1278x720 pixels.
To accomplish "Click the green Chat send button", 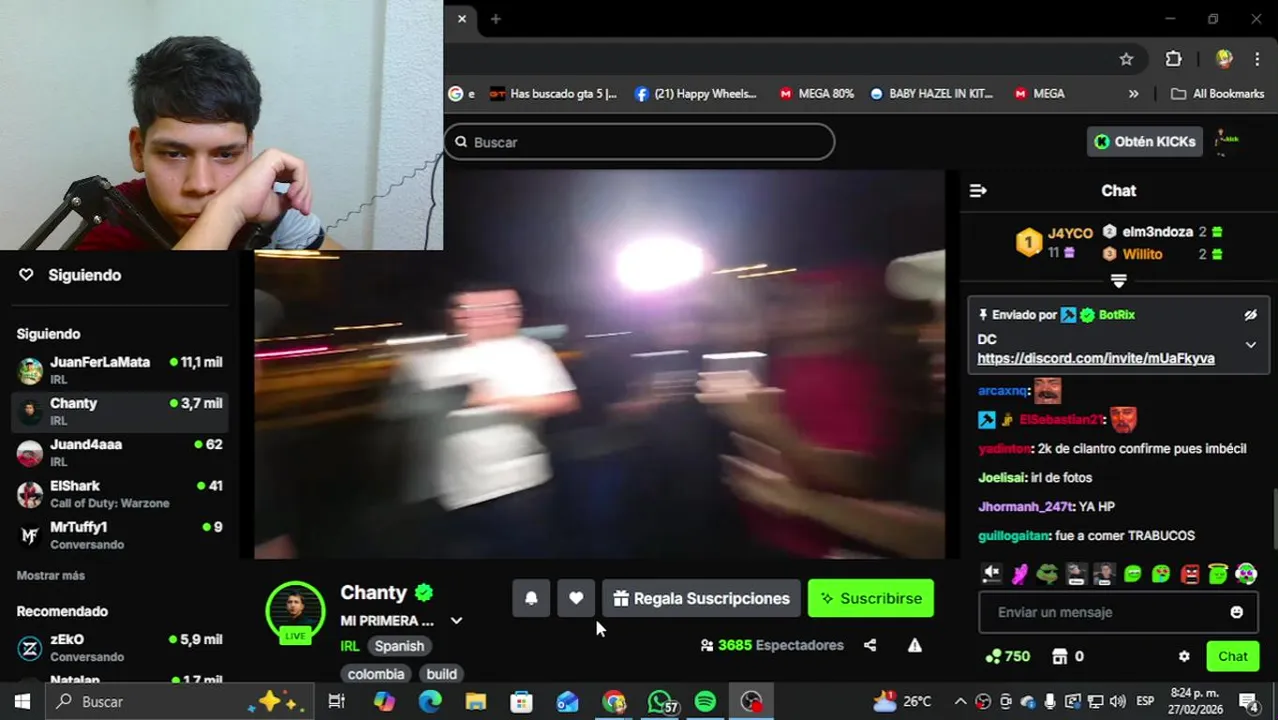I will pyautogui.click(x=1232, y=656).
